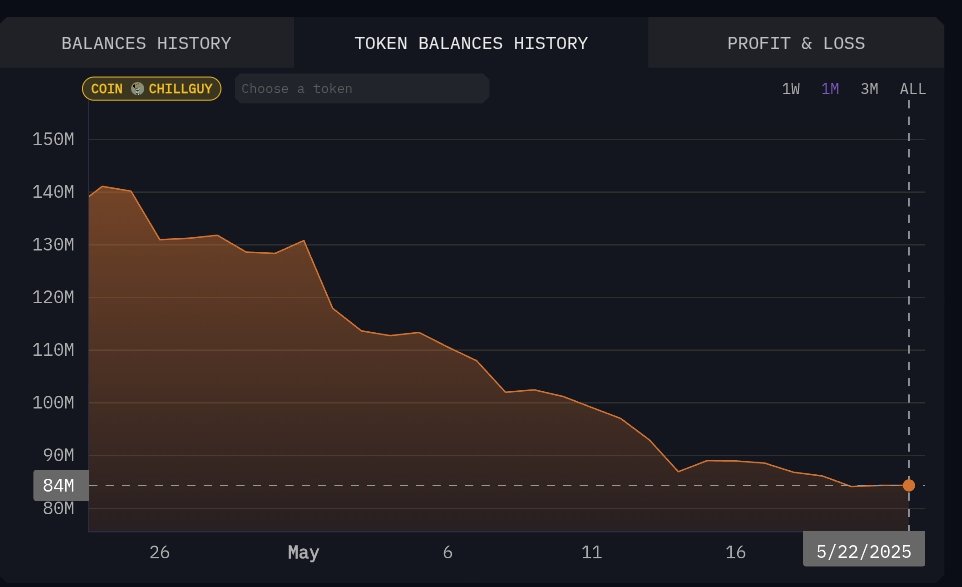Click the 5/22/2025 date label
The height and width of the screenshot is (587, 962).
pos(864,551)
